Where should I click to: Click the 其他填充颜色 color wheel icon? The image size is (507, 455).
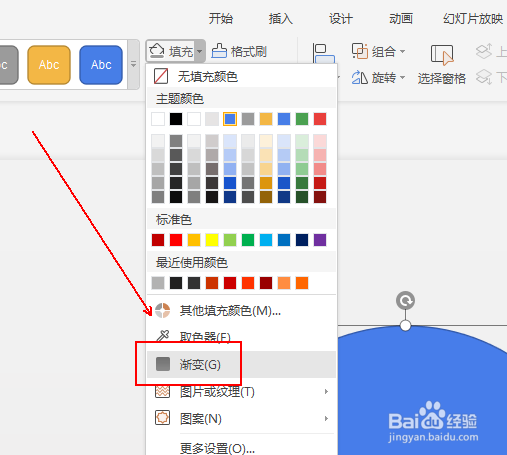[x=163, y=311]
